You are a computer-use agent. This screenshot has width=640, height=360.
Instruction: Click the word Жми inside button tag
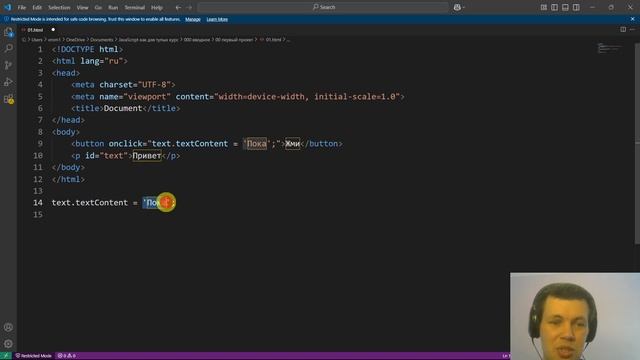[x=293, y=144]
